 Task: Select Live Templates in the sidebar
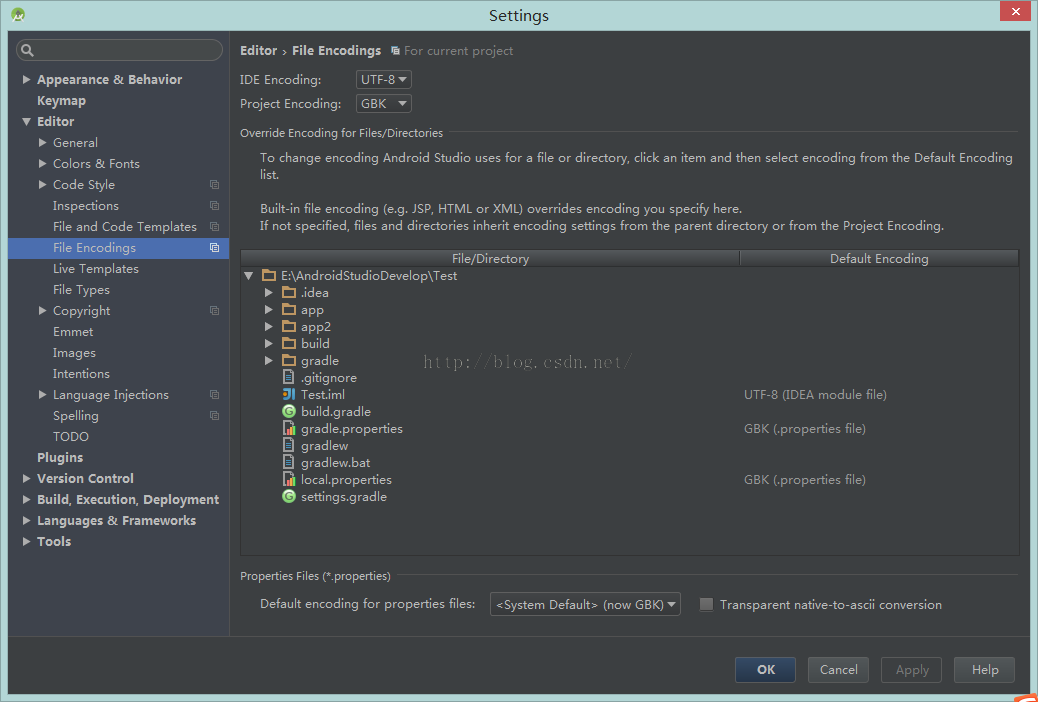96,269
